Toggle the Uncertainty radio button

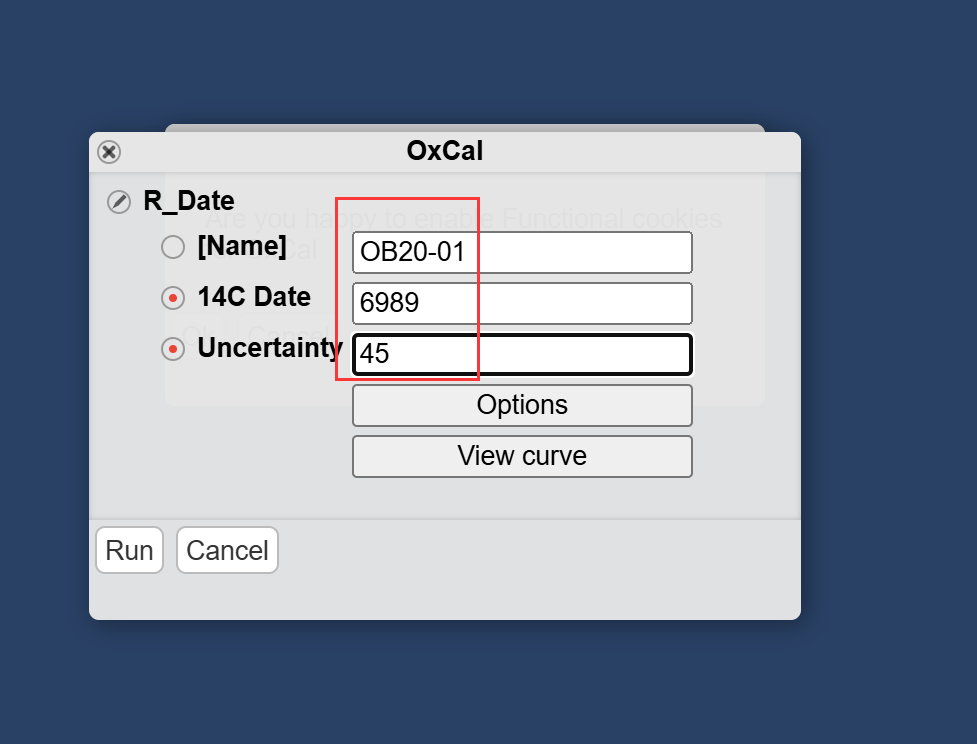pos(173,349)
